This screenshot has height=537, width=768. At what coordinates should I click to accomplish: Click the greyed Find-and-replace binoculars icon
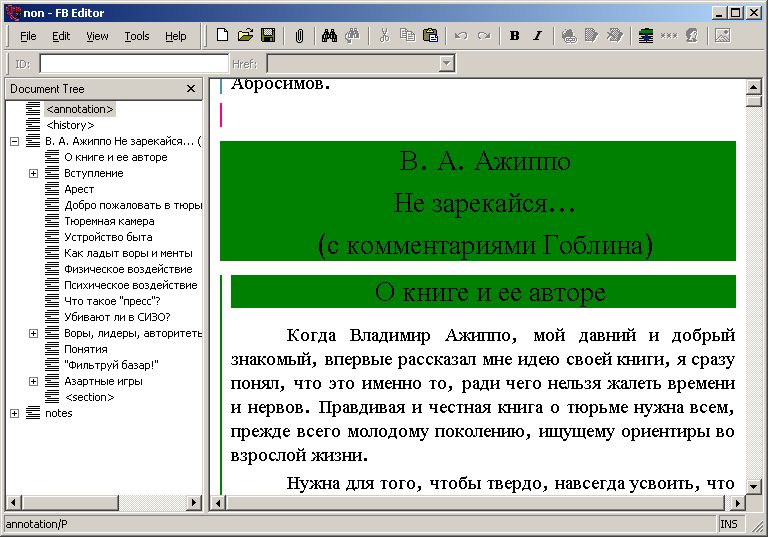tap(352, 35)
